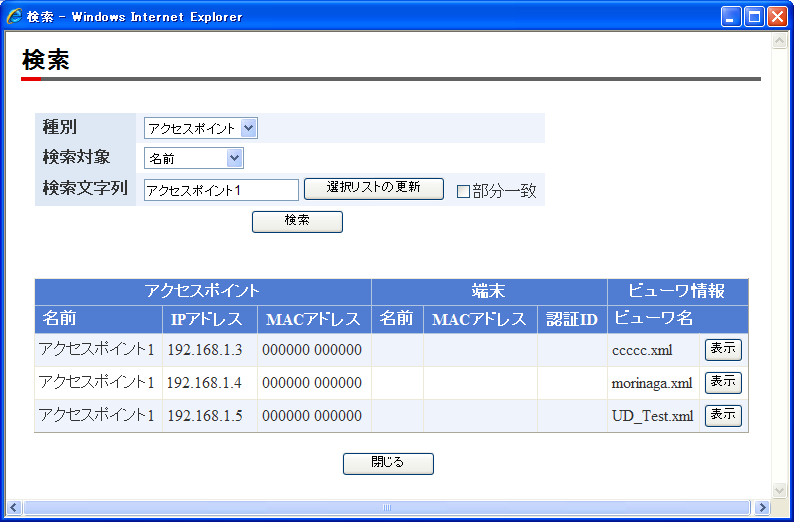The width and height of the screenshot is (794, 522).
Task: Click the vertical scrollbar down arrow
Action: (779, 490)
